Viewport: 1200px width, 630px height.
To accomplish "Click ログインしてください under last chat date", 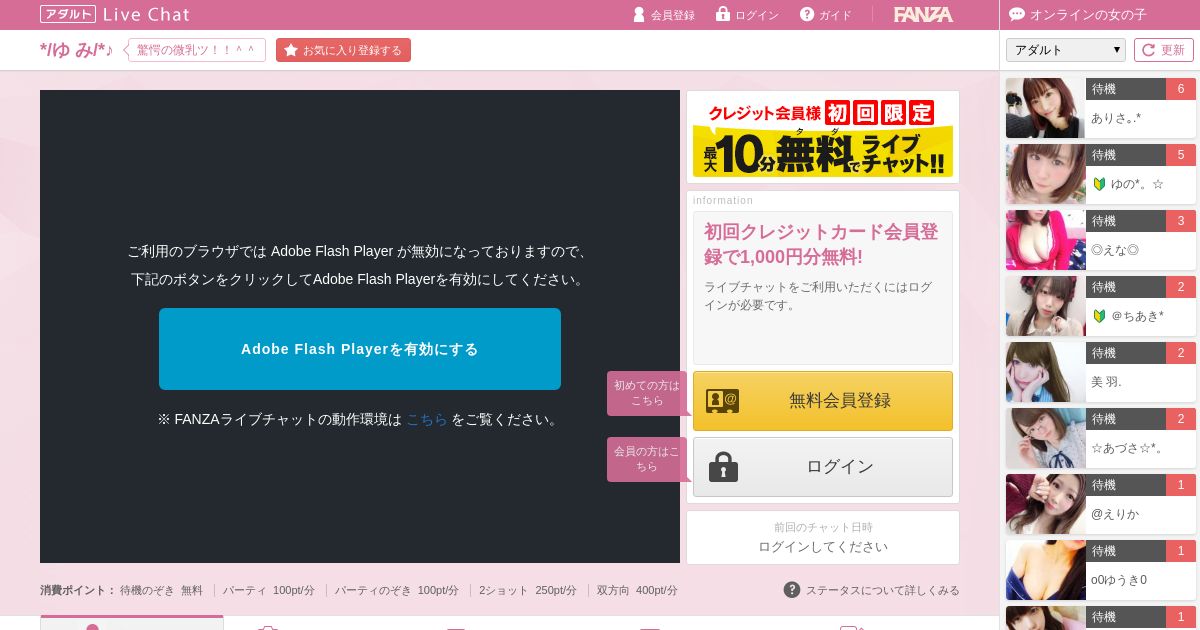I will (823, 547).
